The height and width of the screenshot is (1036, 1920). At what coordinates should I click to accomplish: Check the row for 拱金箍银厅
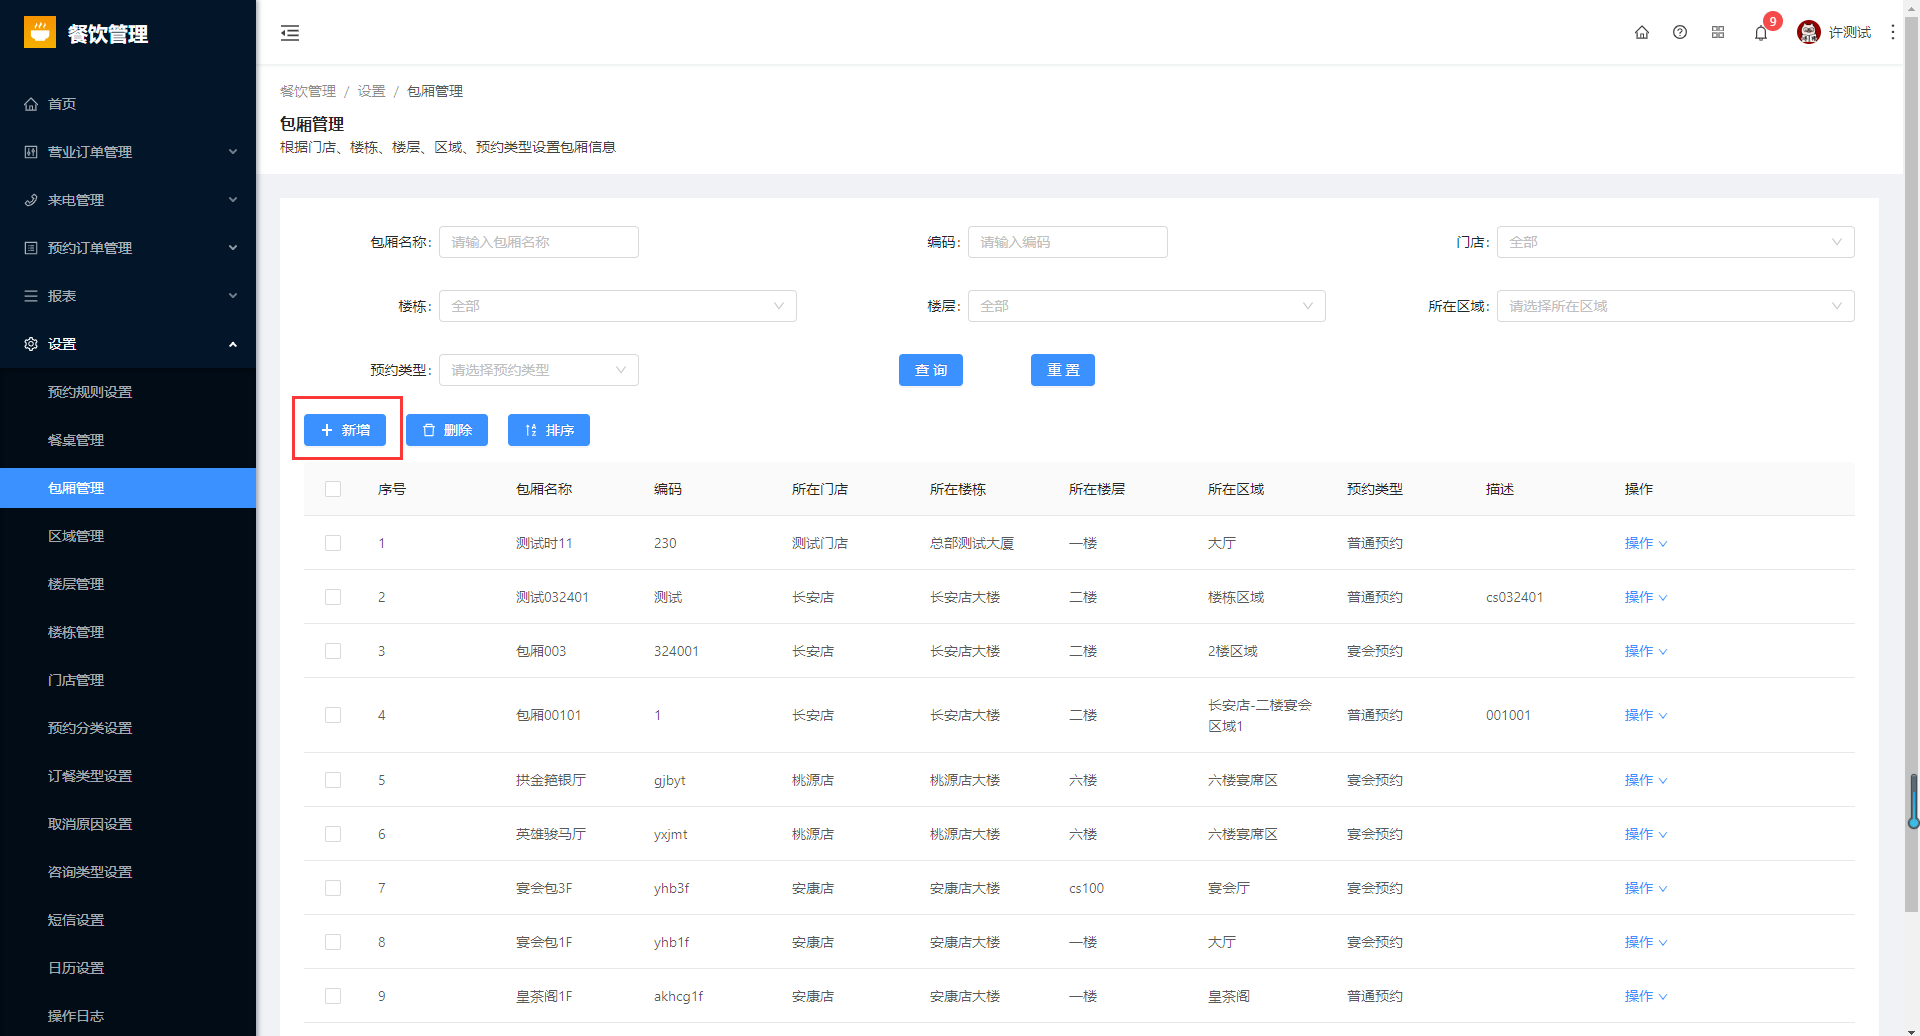(x=333, y=780)
